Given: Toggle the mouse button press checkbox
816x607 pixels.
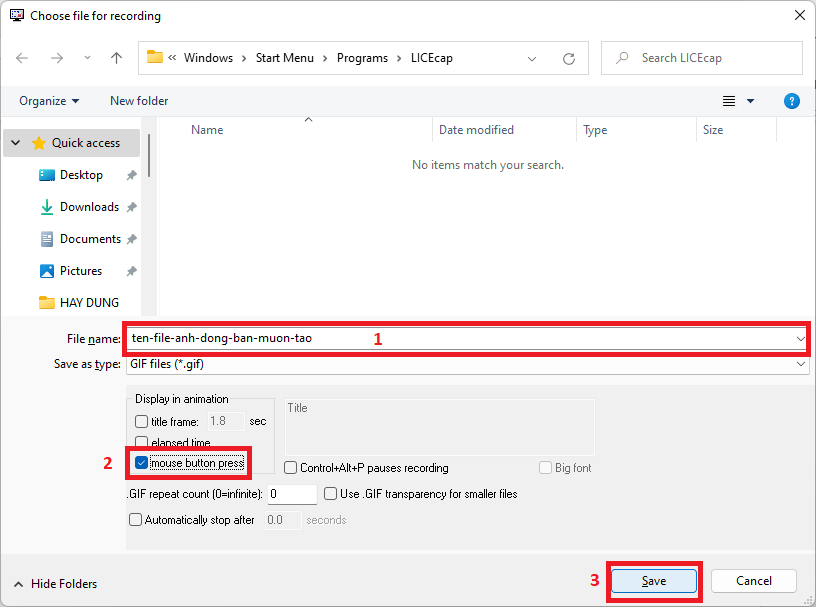Looking at the screenshot, I should (x=142, y=463).
